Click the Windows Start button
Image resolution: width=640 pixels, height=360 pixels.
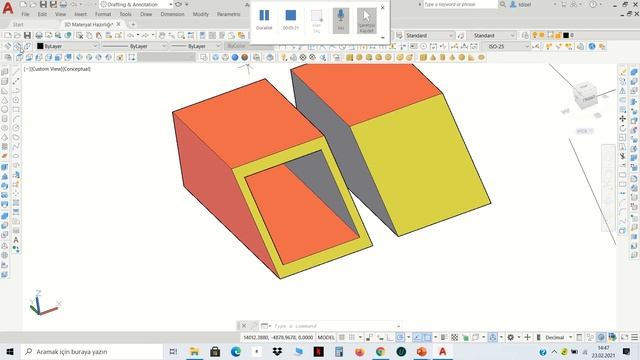pos(10,351)
